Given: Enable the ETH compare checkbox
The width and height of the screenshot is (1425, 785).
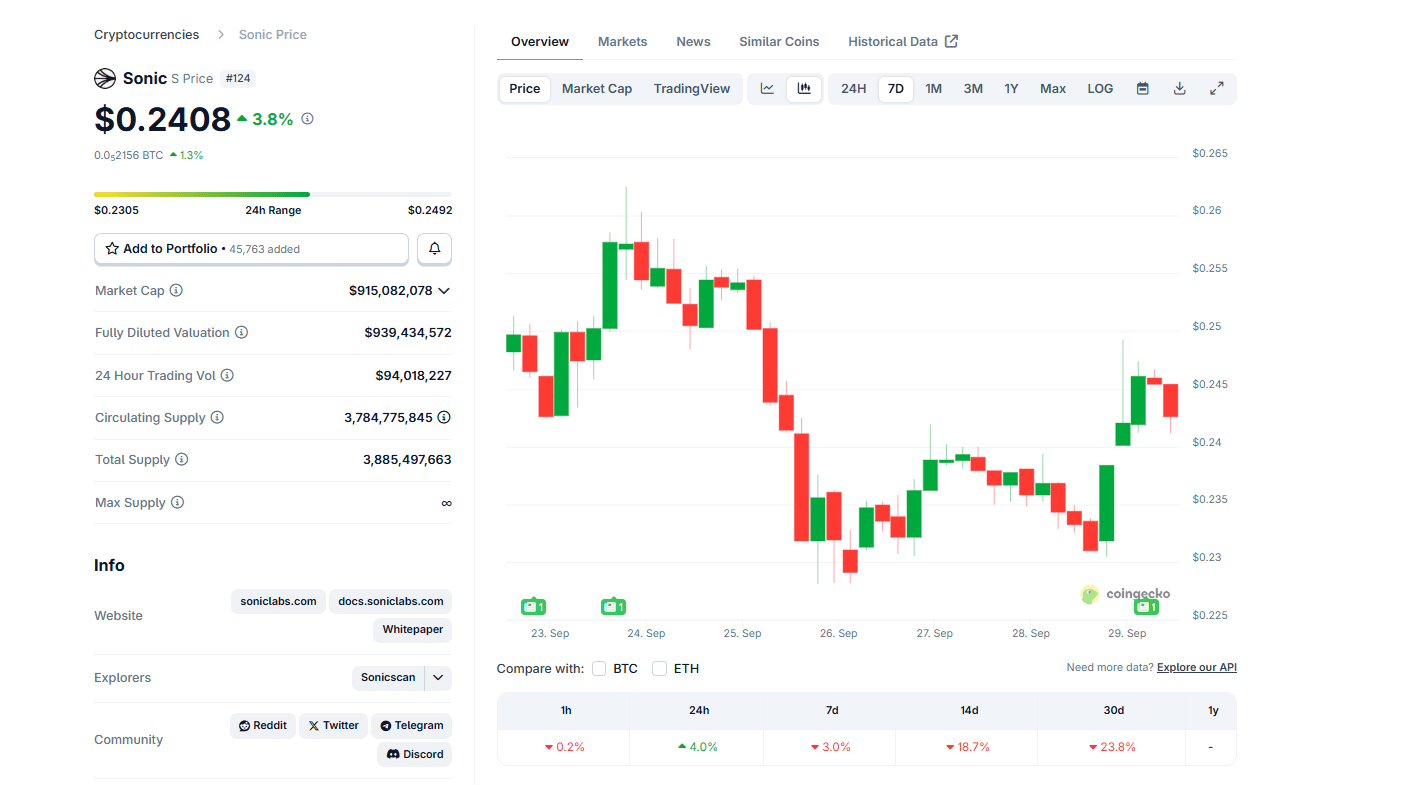Looking at the screenshot, I should pyautogui.click(x=659, y=668).
